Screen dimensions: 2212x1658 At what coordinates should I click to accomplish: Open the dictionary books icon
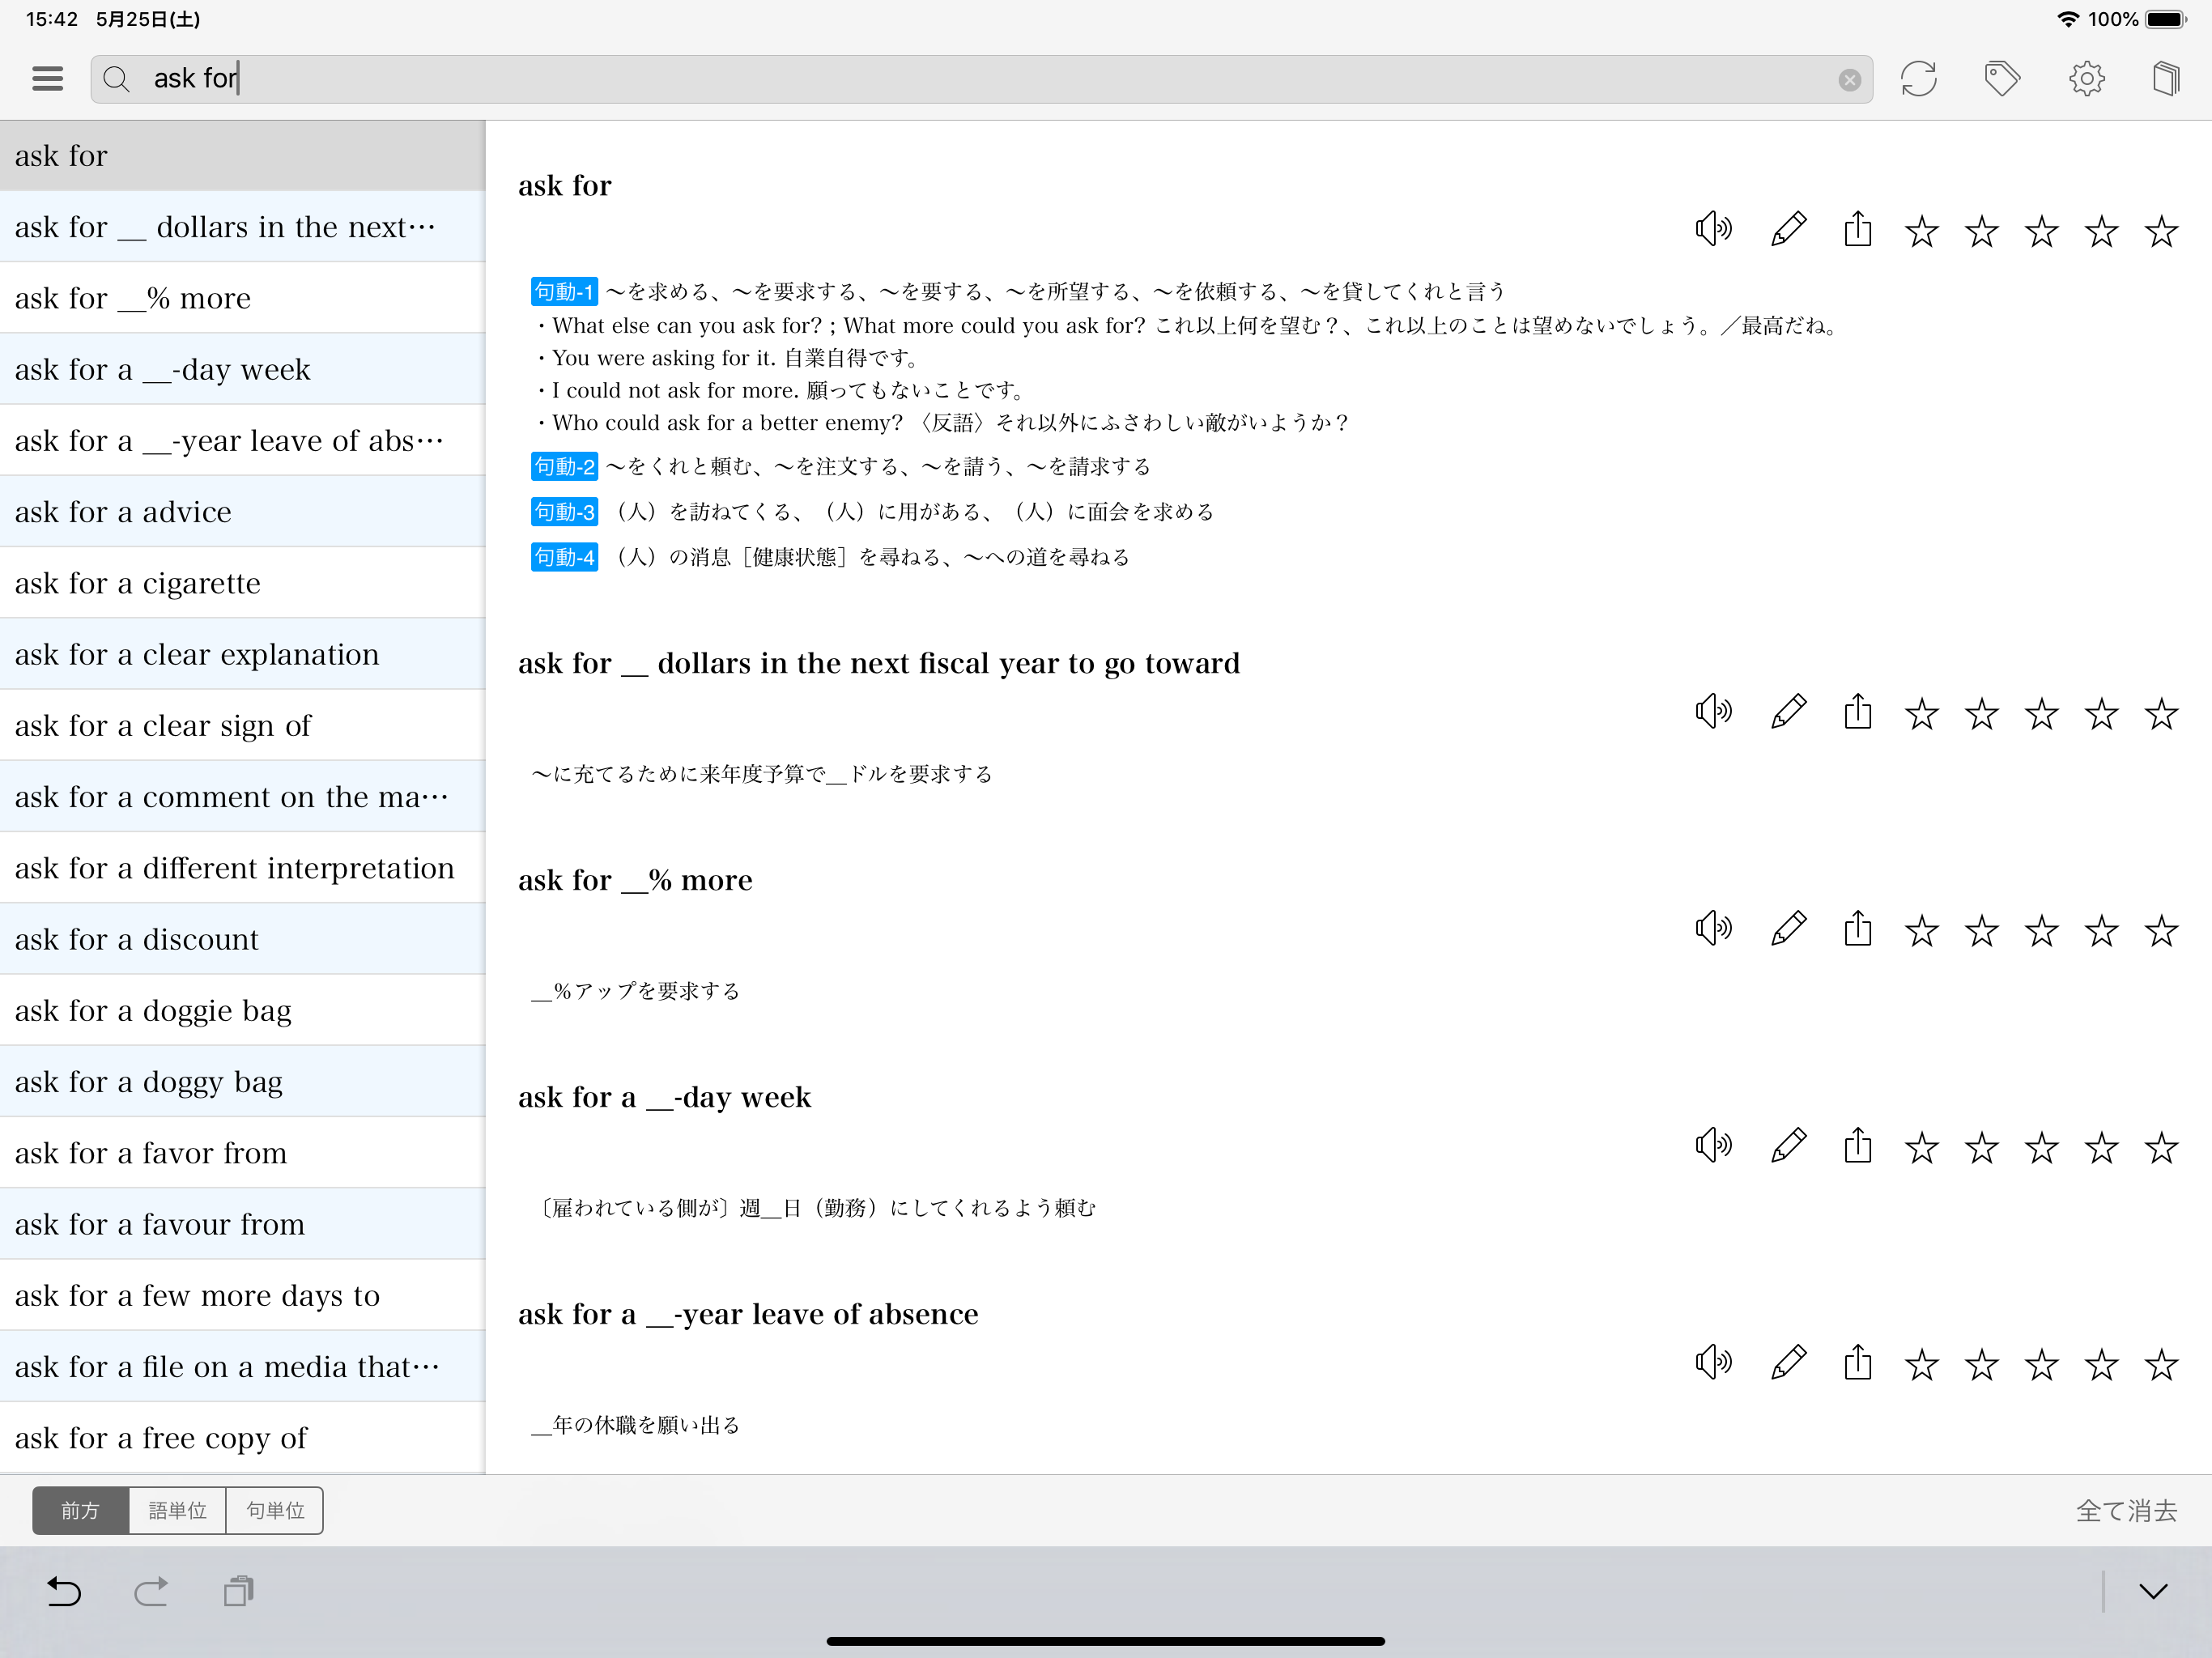[2165, 78]
